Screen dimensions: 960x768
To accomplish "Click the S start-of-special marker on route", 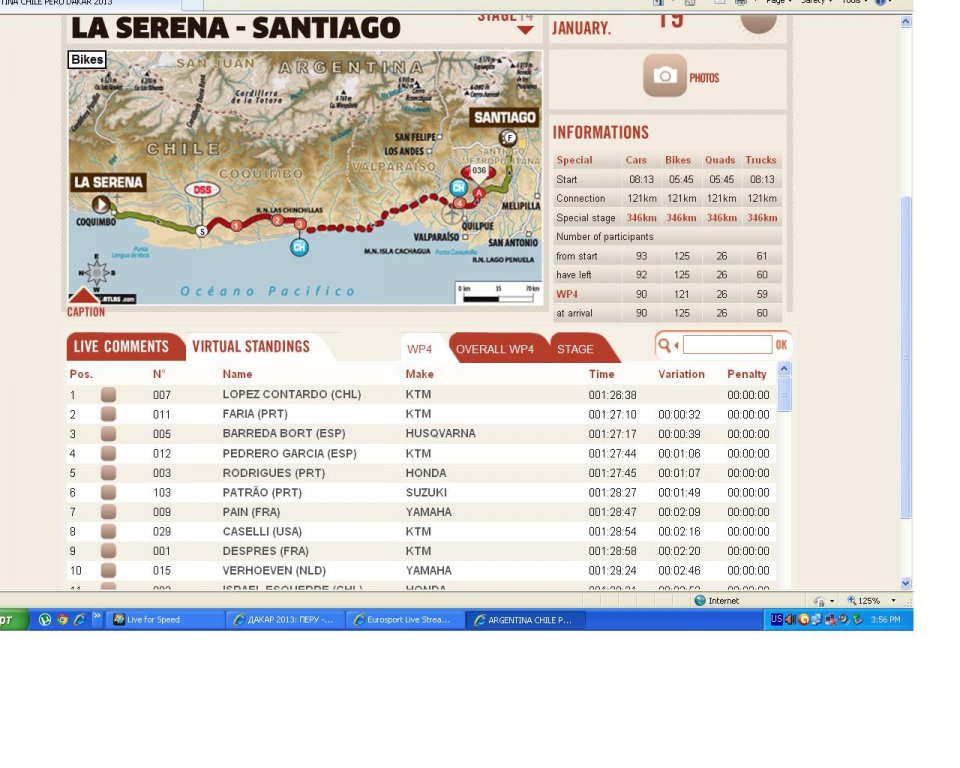I will coord(201,231).
